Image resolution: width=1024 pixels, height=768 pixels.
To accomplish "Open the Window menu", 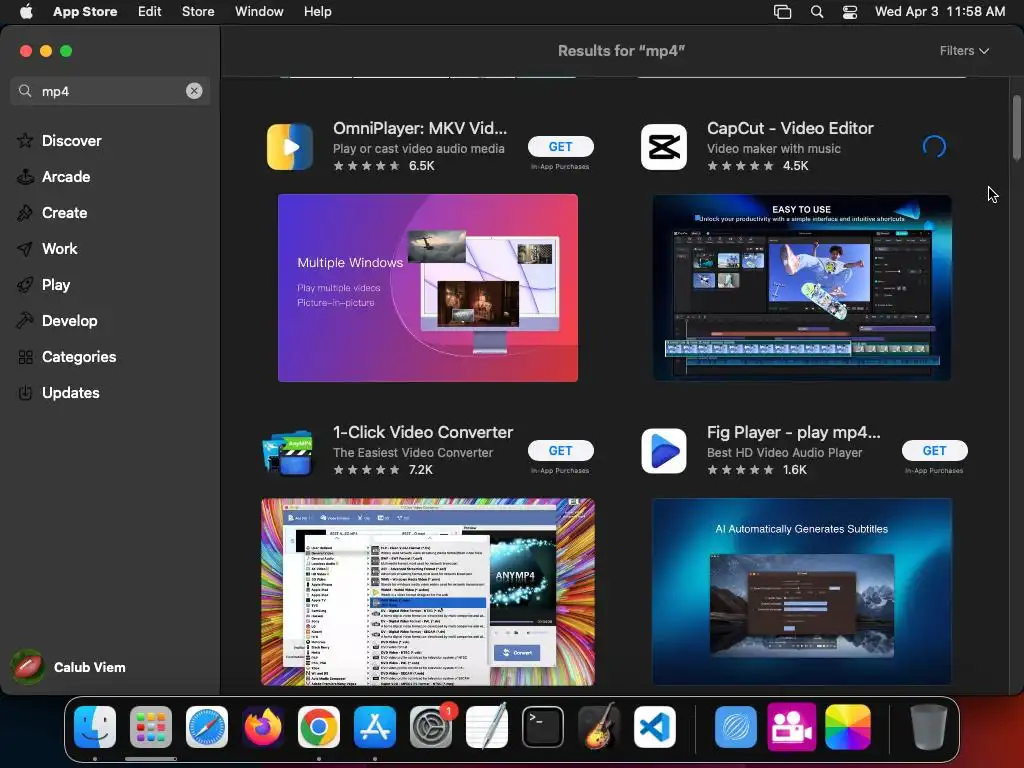I will (x=259, y=12).
